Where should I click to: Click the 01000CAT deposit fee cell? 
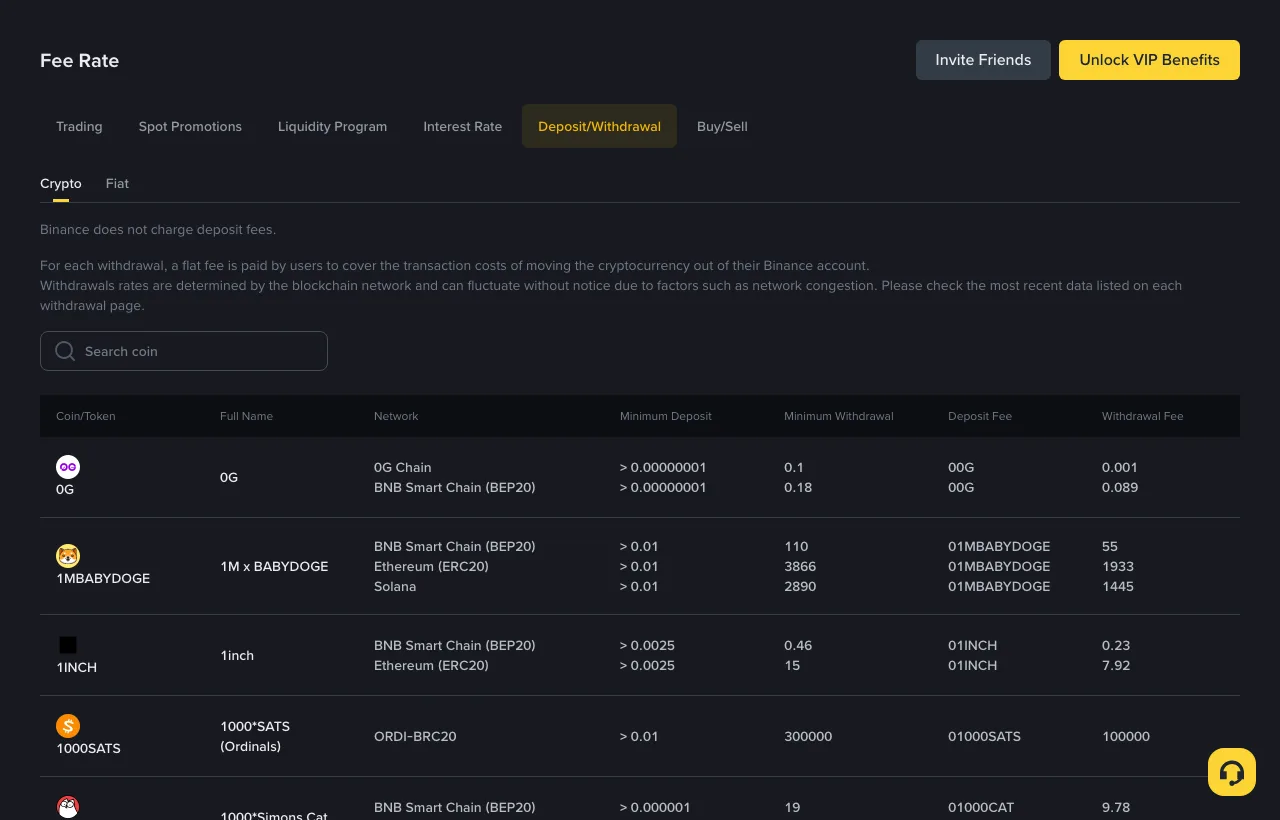pos(981,807)
